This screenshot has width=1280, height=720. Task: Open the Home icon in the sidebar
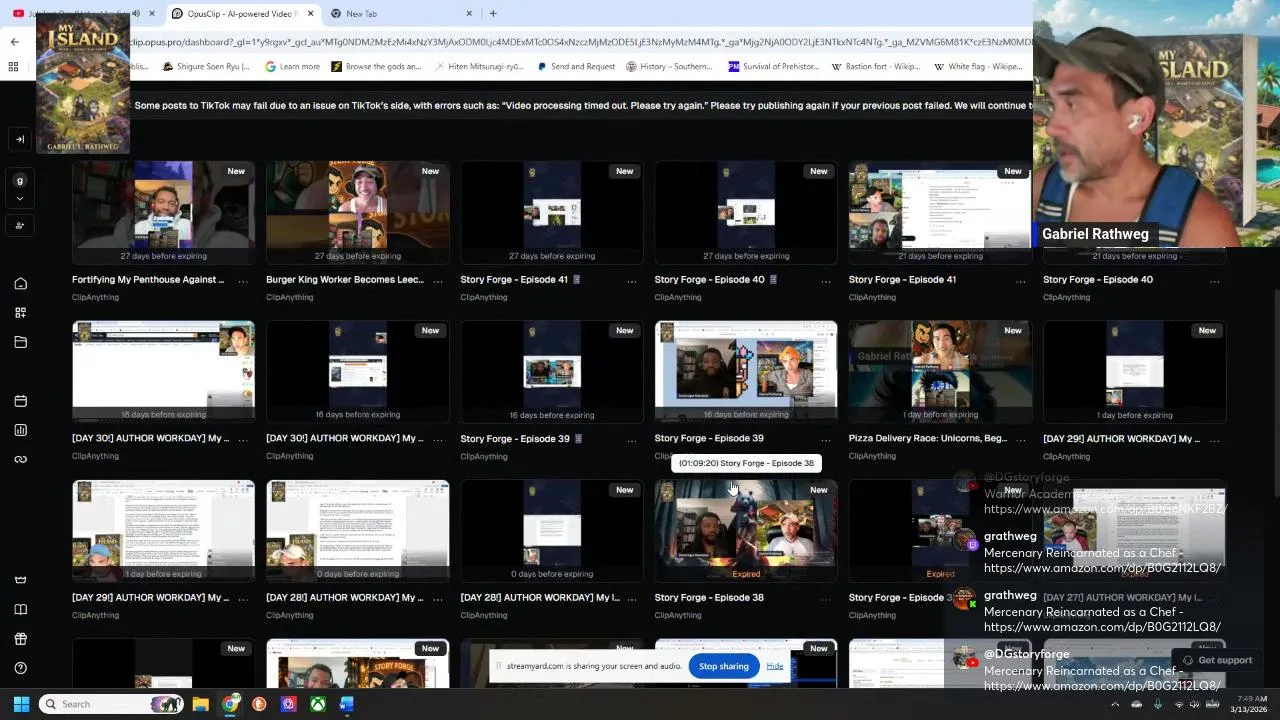20,284
